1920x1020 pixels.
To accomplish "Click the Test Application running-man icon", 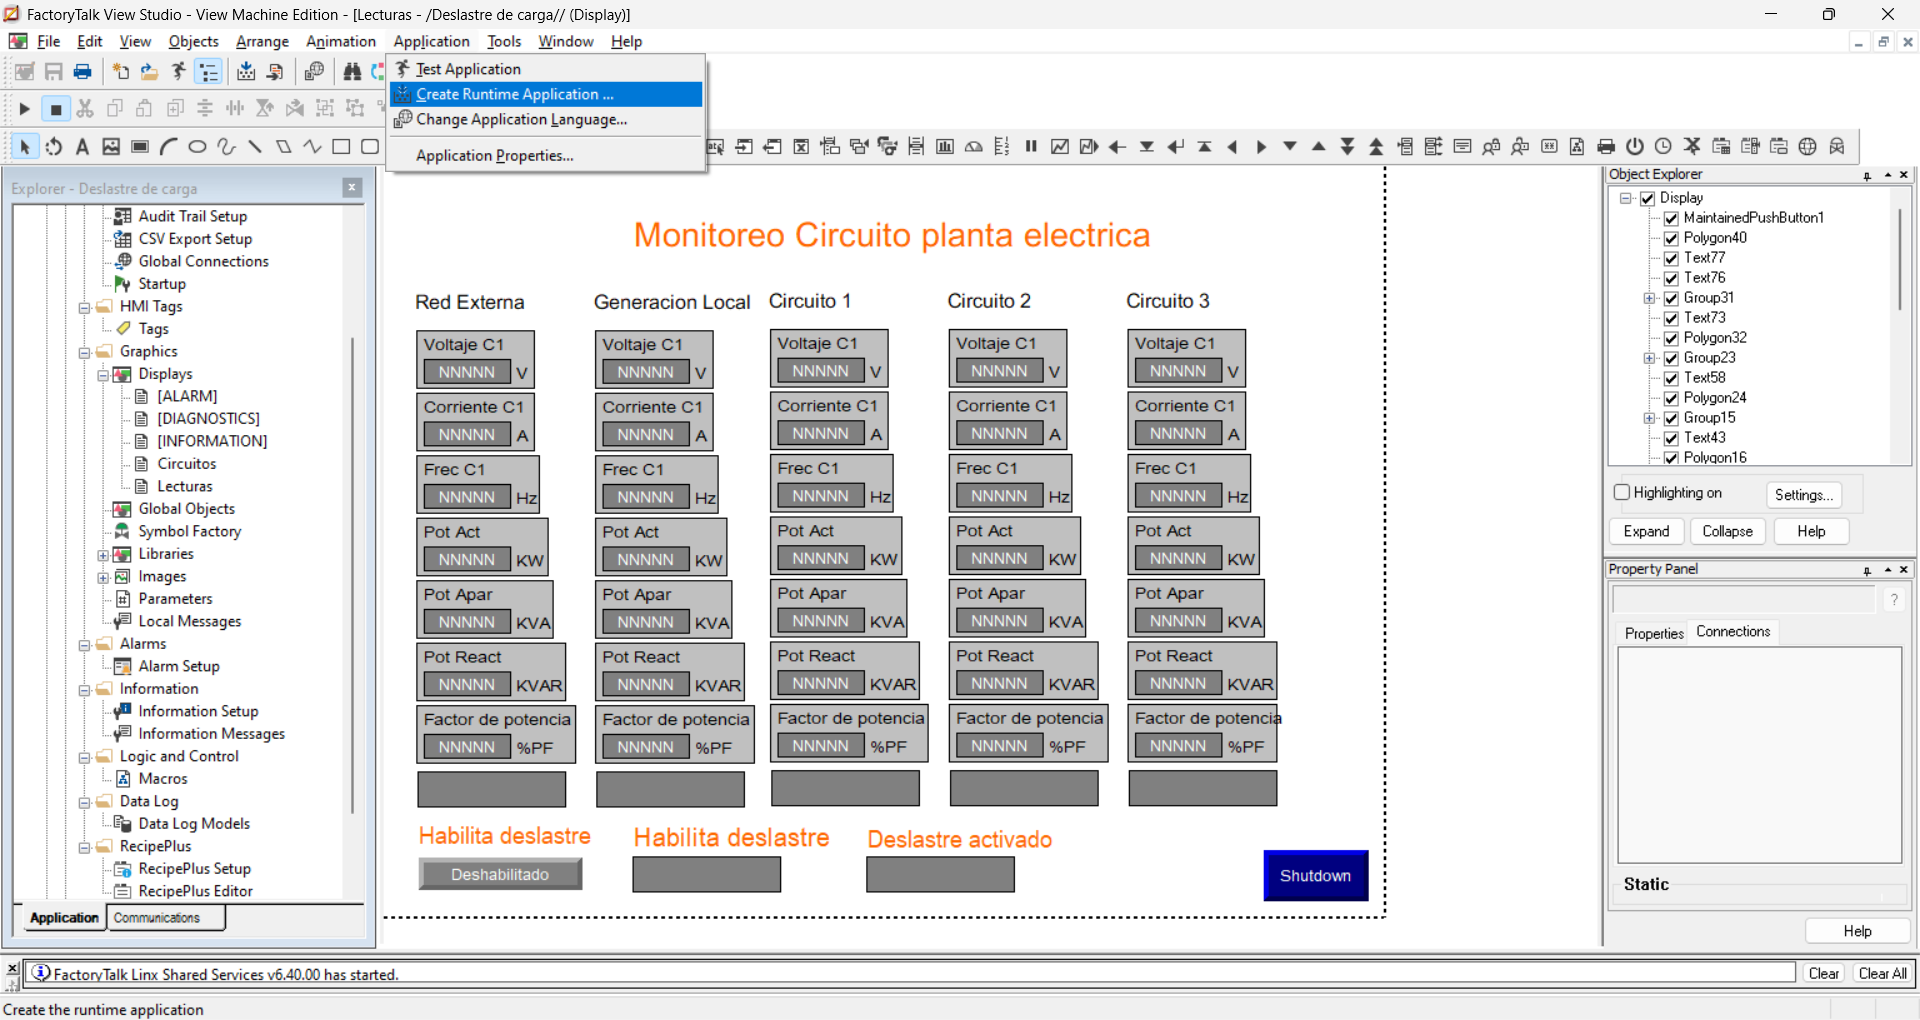I will [x=178, y=72].
